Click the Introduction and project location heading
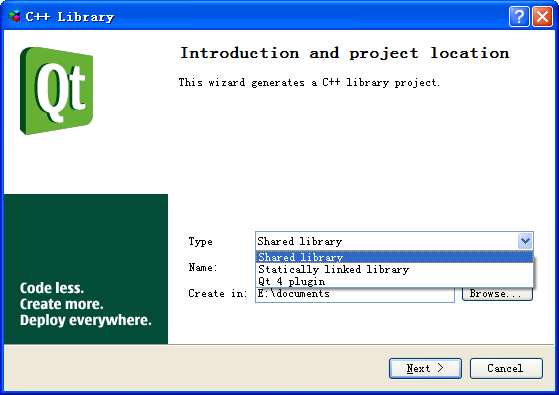Image resolution: width=559 pixels, height=395 pixels. pos(344,53)
